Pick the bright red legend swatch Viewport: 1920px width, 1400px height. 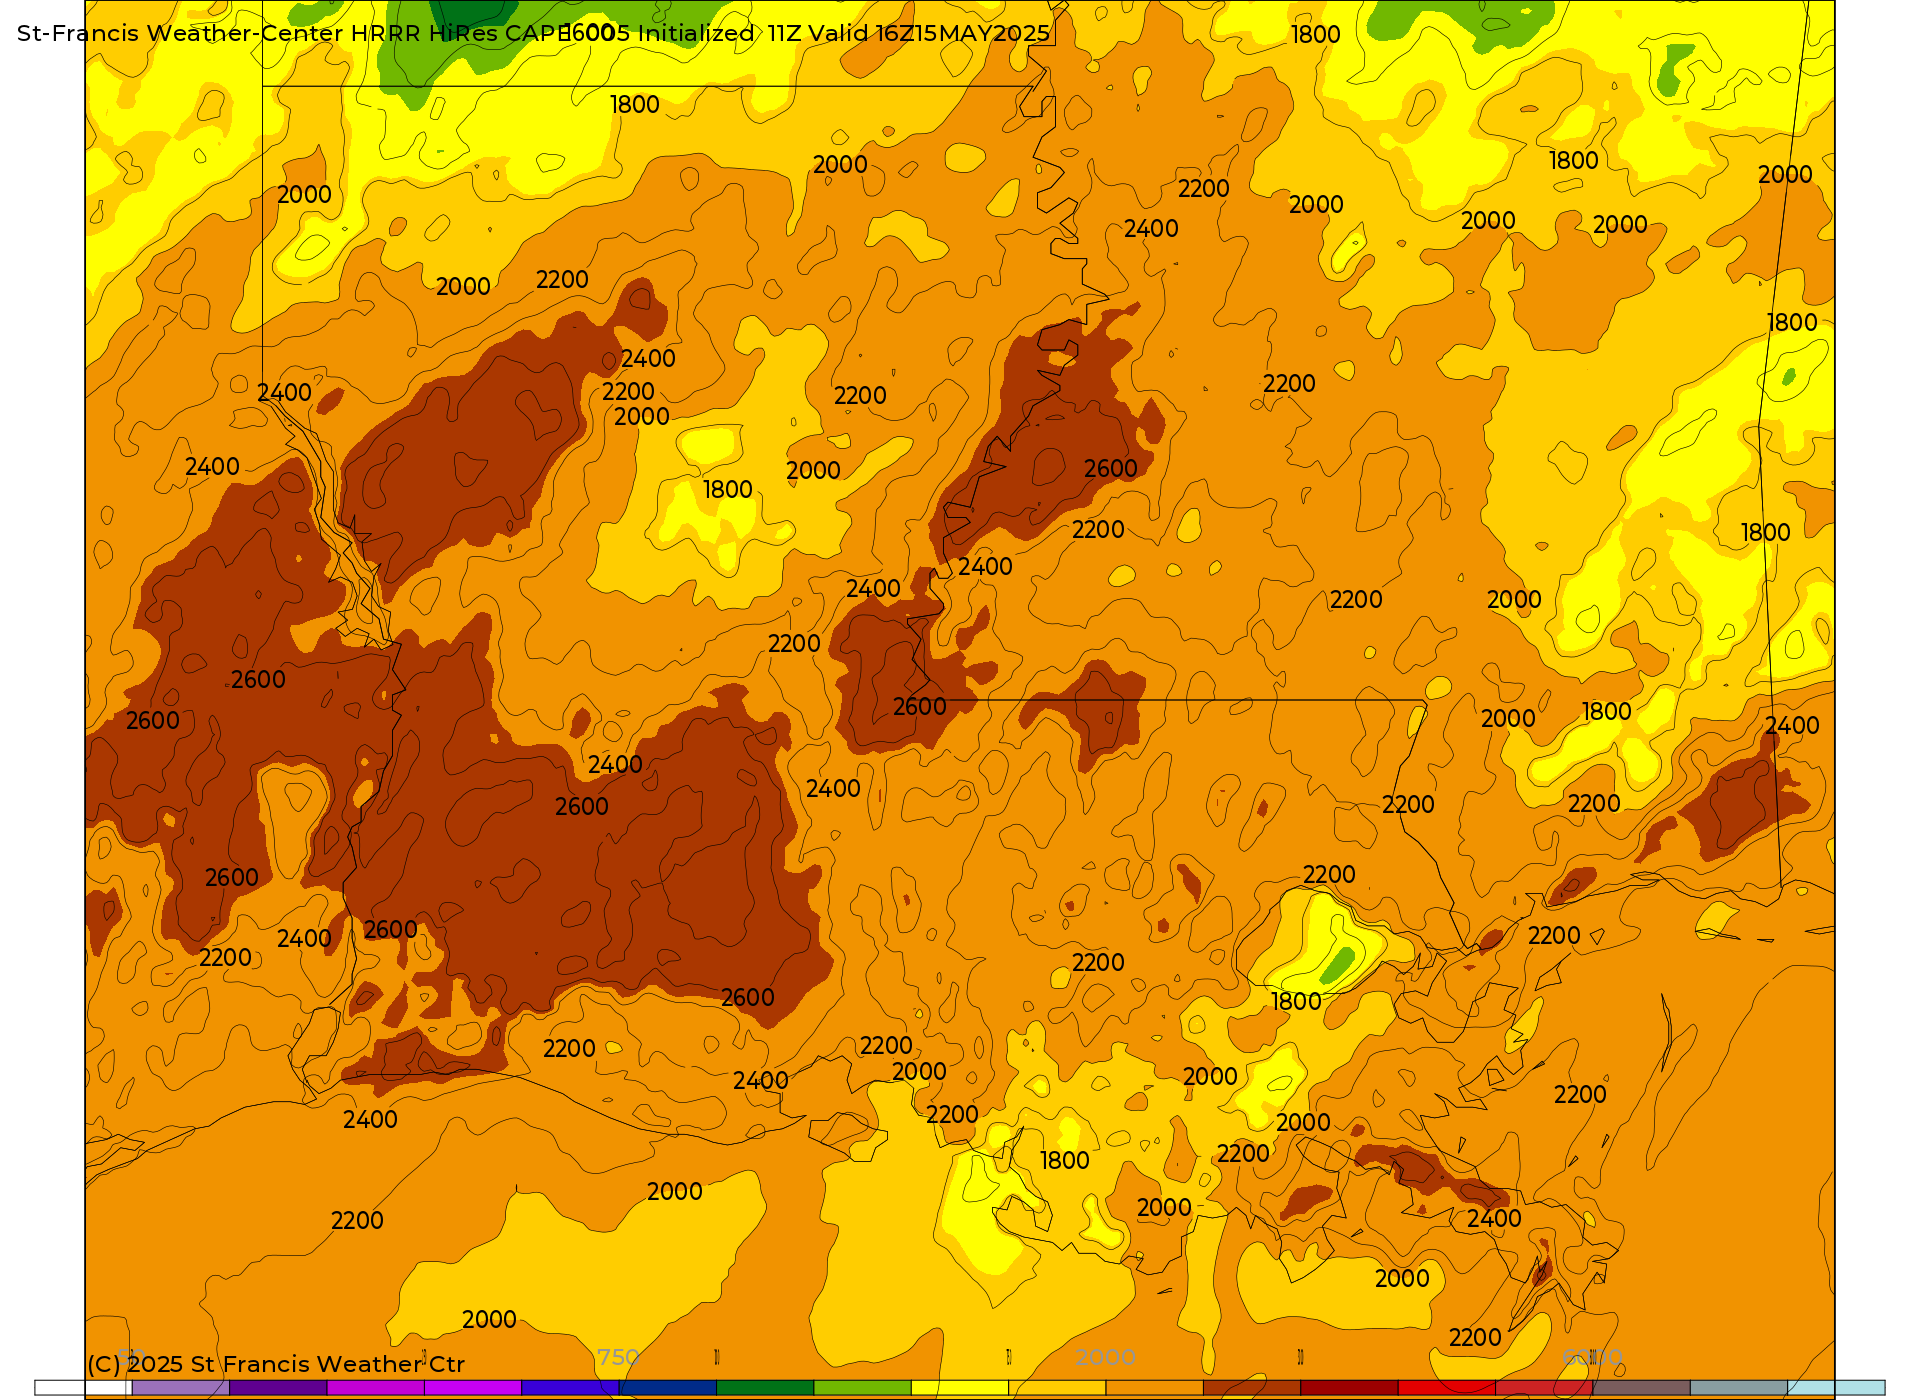point(1446,1388)
